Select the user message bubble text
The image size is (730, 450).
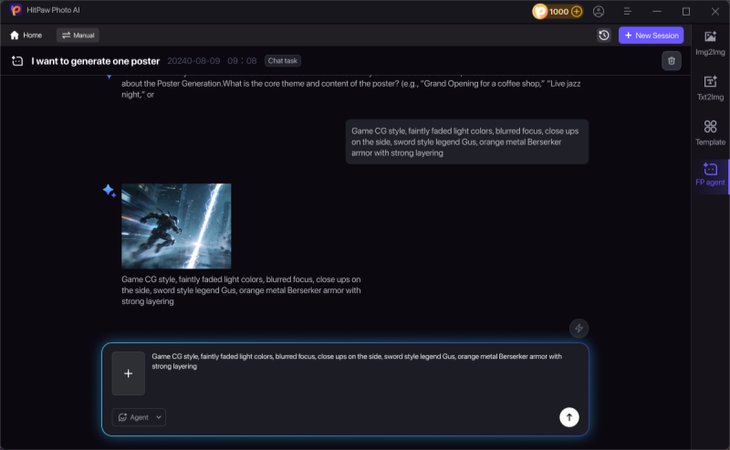(467, 142)
